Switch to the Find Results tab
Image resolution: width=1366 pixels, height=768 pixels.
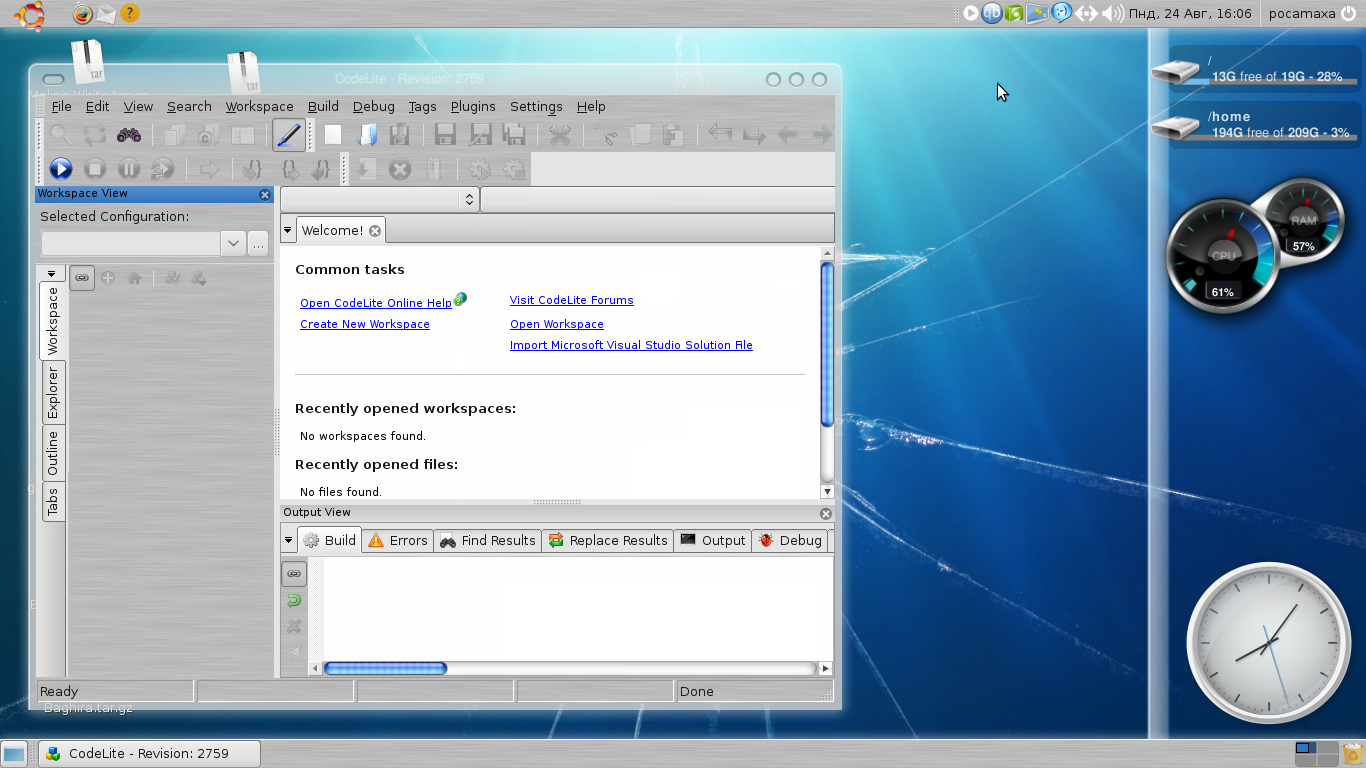(488, 540)
